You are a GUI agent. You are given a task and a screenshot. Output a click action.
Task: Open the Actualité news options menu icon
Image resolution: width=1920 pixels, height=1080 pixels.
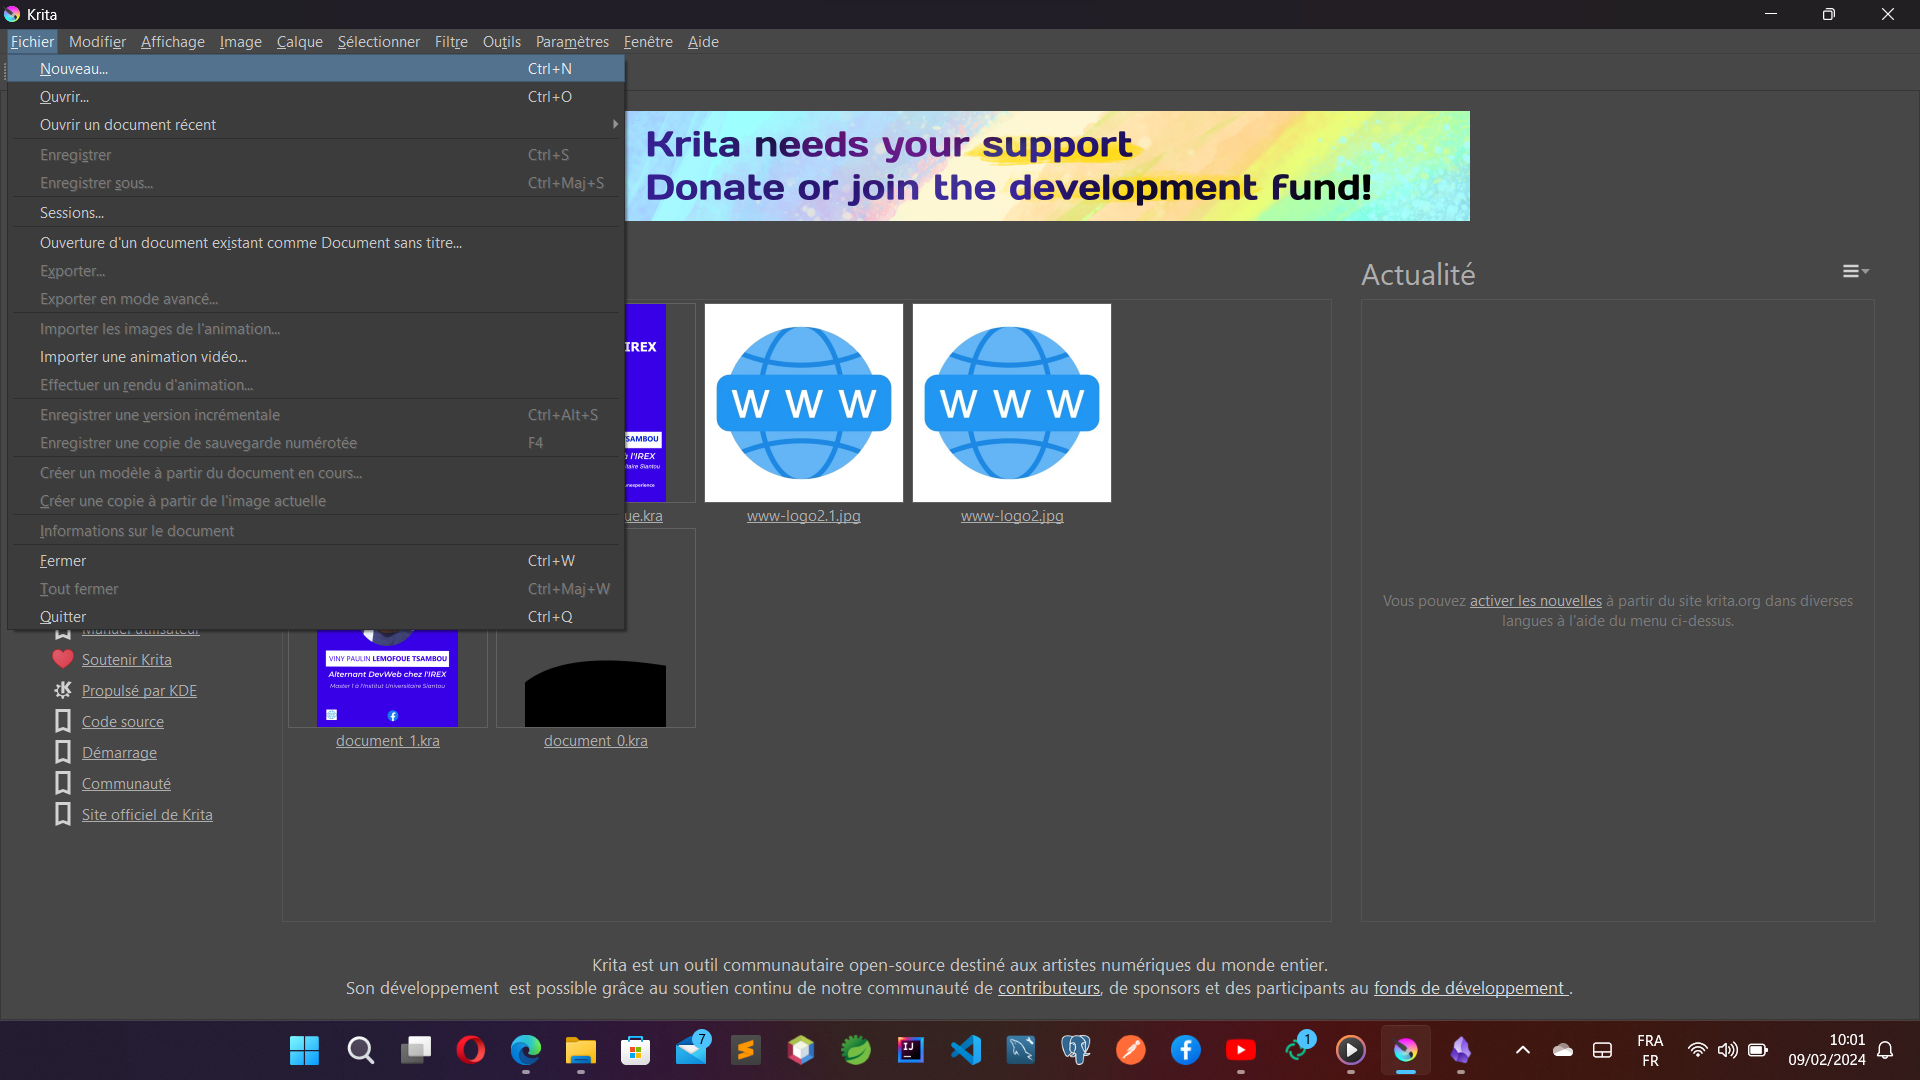1856,271
